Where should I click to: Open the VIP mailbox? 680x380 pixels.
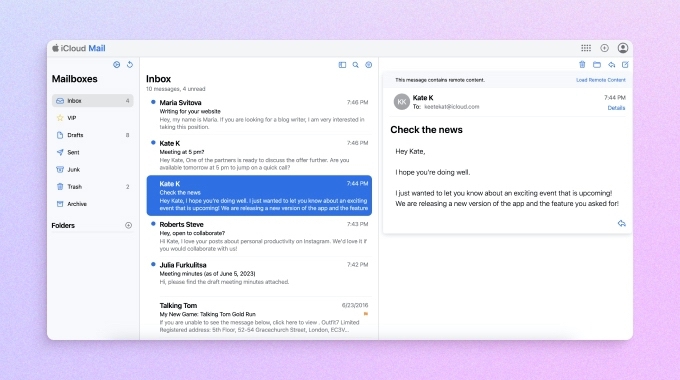(93, 118)
